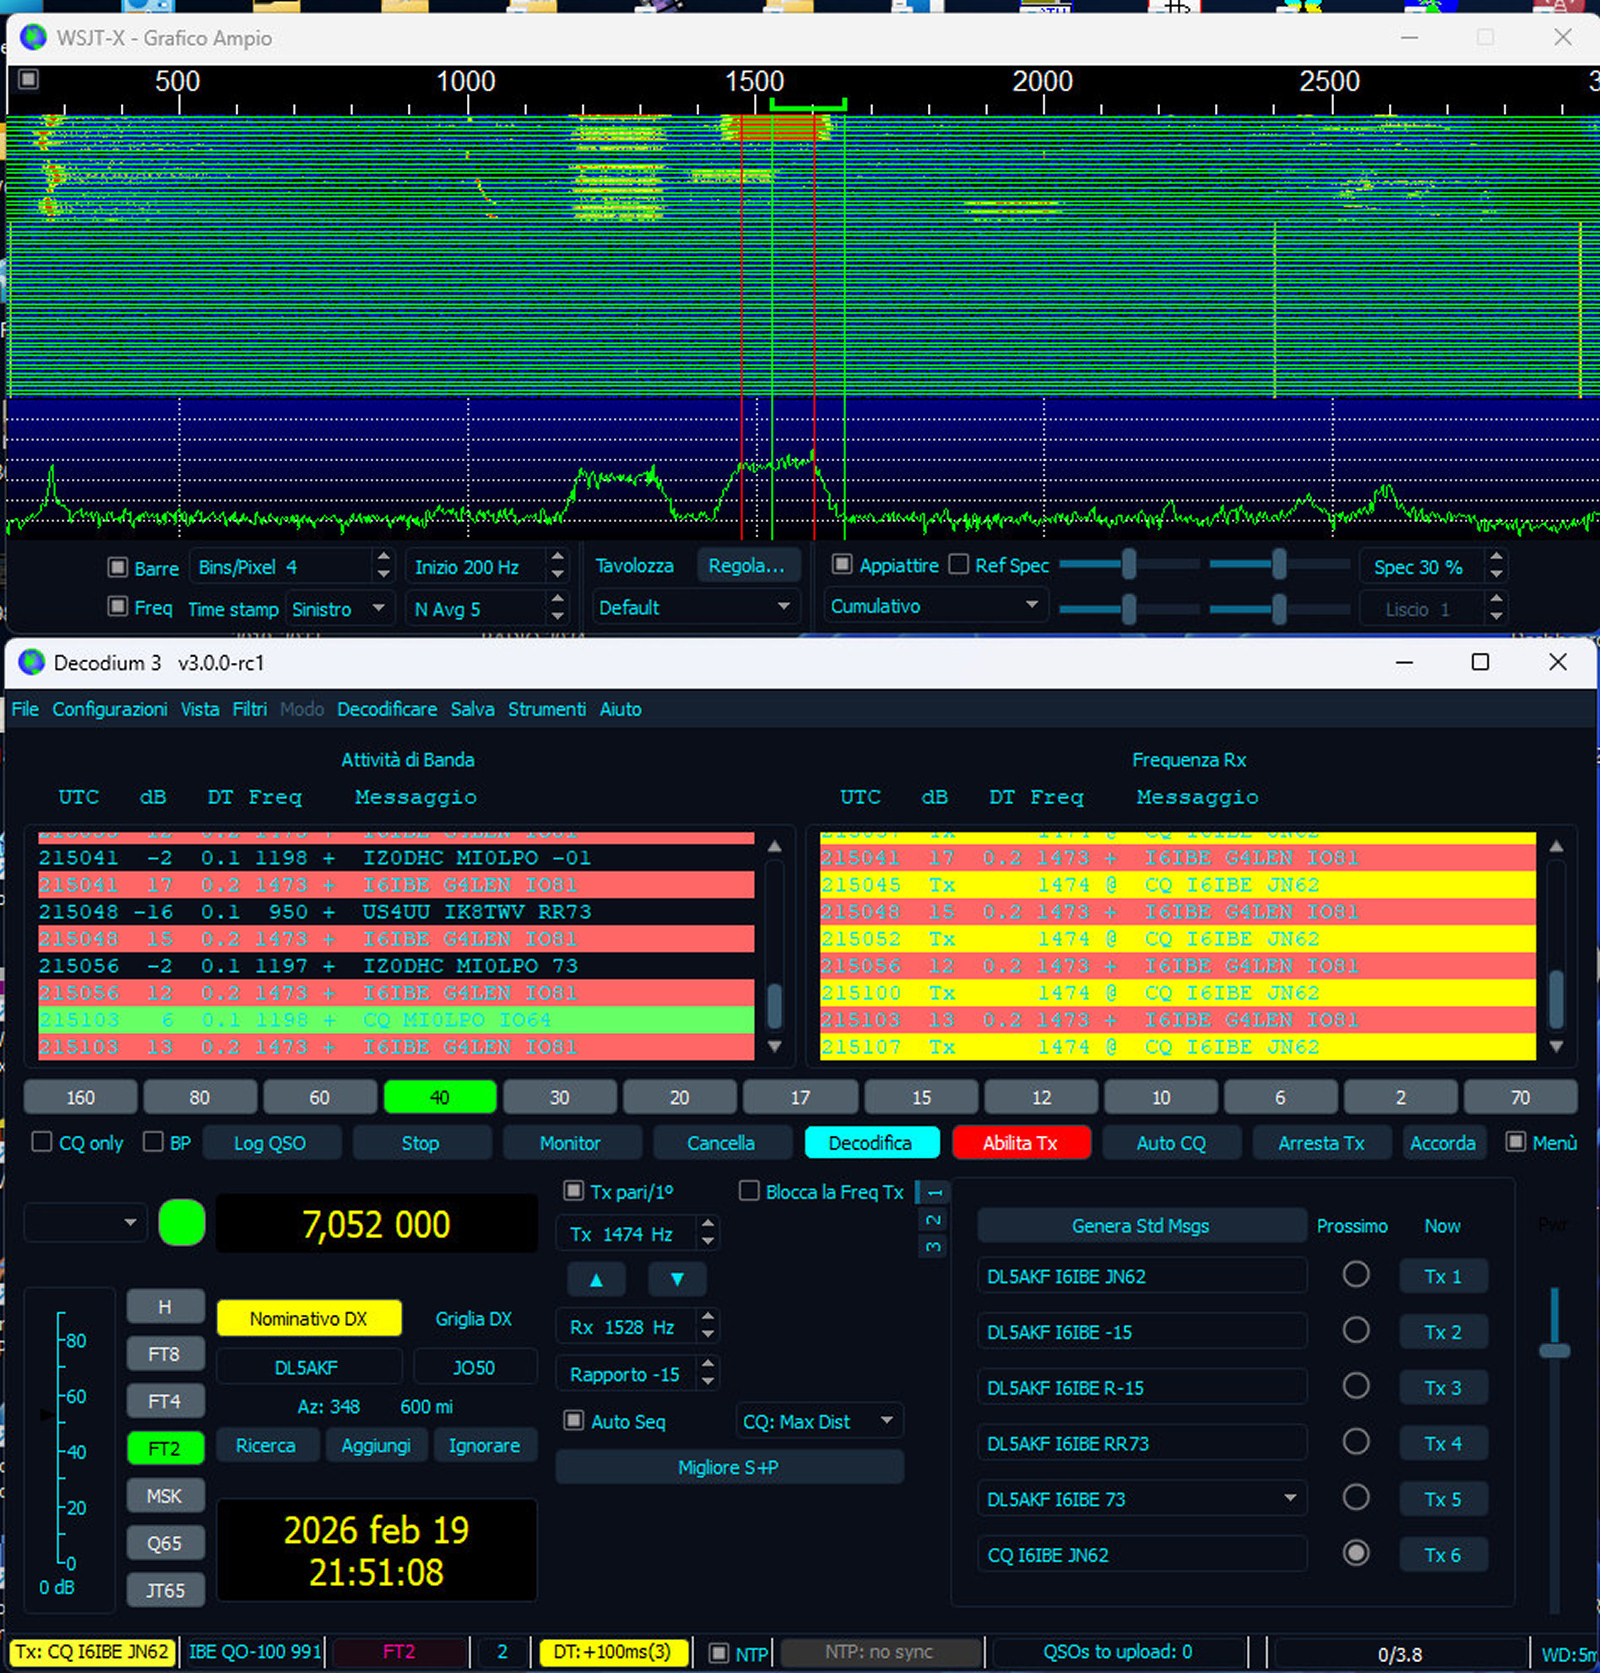1600x1673 pixels.
Task: Toggle the Auto Seq checkbox
Action: click(x=574, y=1420)
